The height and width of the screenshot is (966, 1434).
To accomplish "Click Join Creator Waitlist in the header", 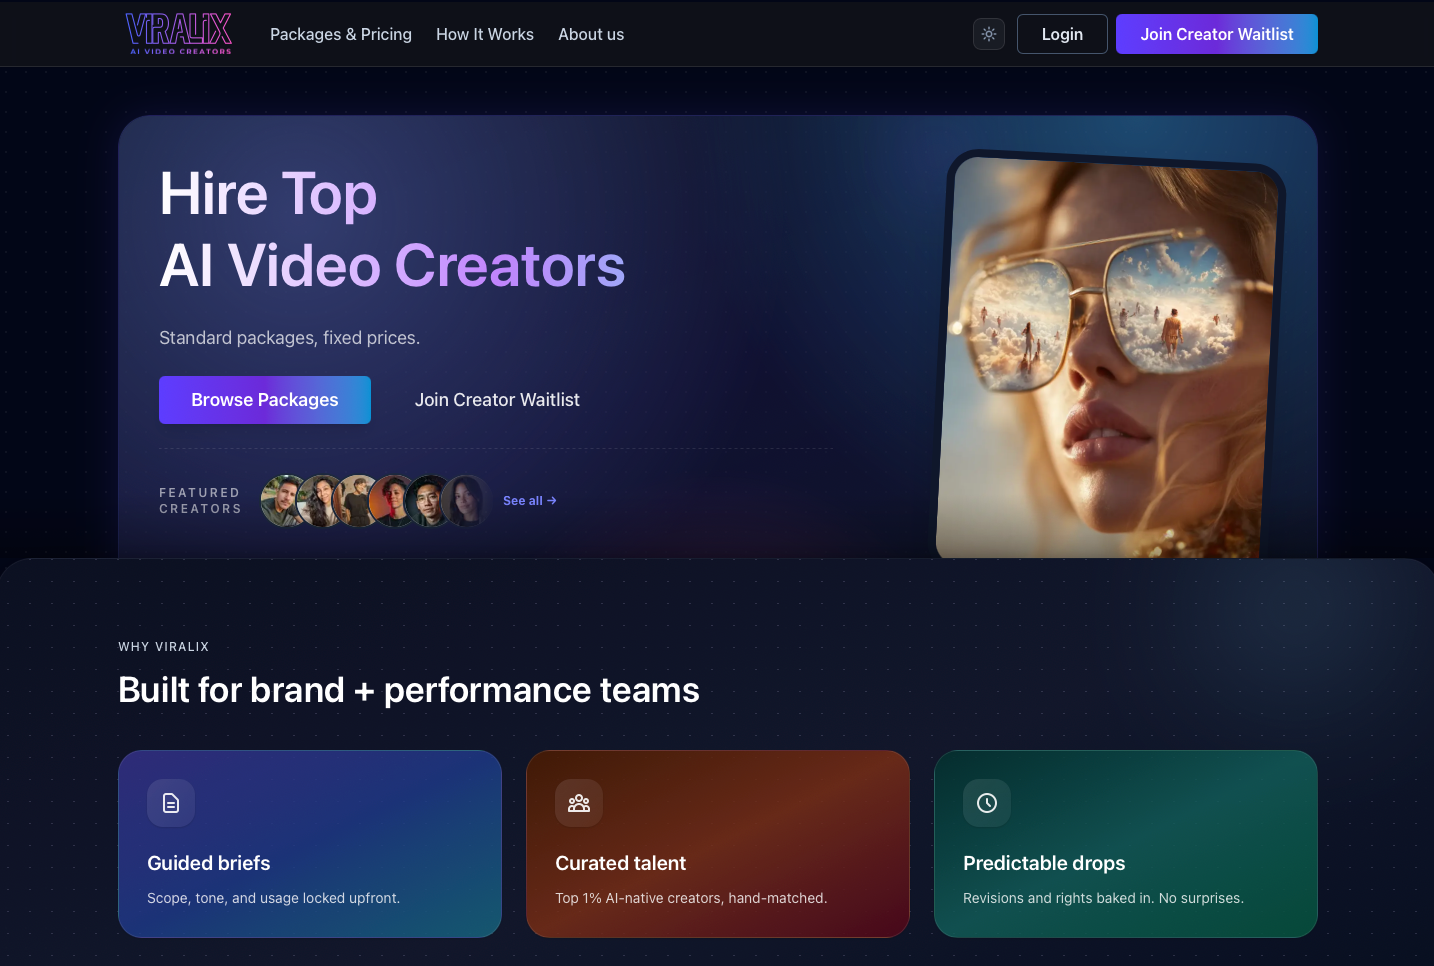I will 1216,33.
